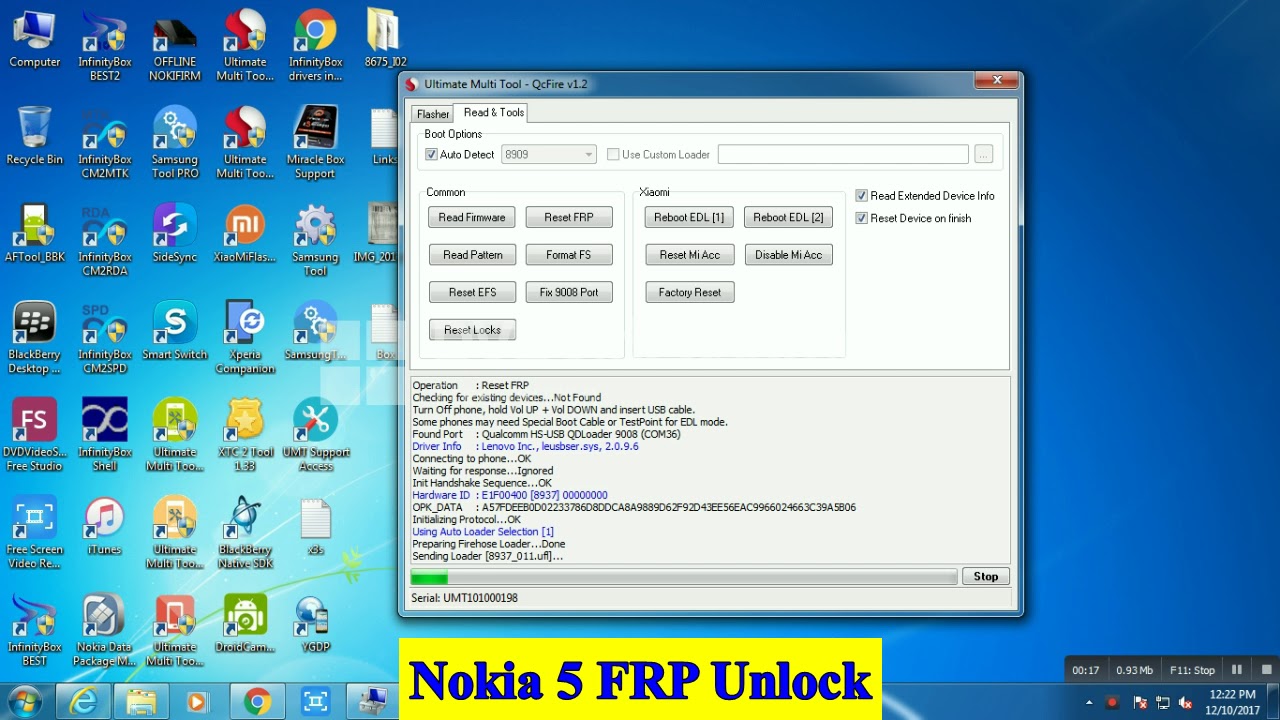Select the InfinityBox CM2RDA shortcut

pyautogui.click(x=105, y=240)
